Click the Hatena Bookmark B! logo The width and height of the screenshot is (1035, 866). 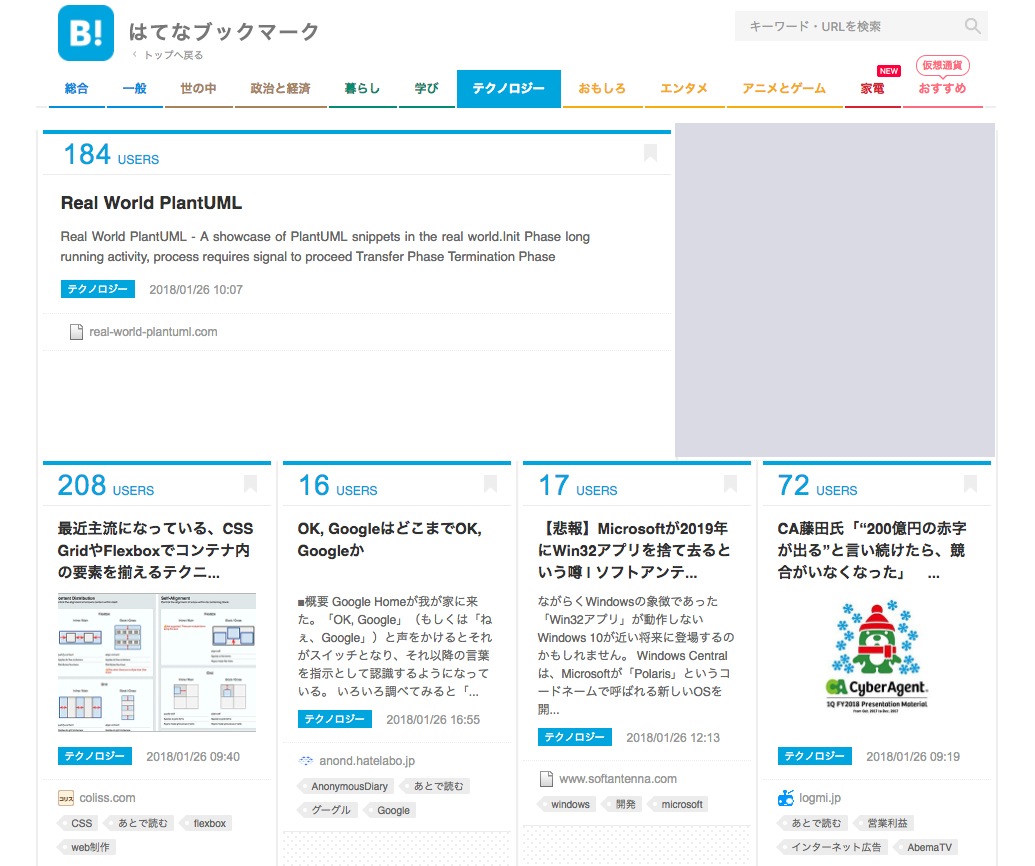(x=86, y=33)
